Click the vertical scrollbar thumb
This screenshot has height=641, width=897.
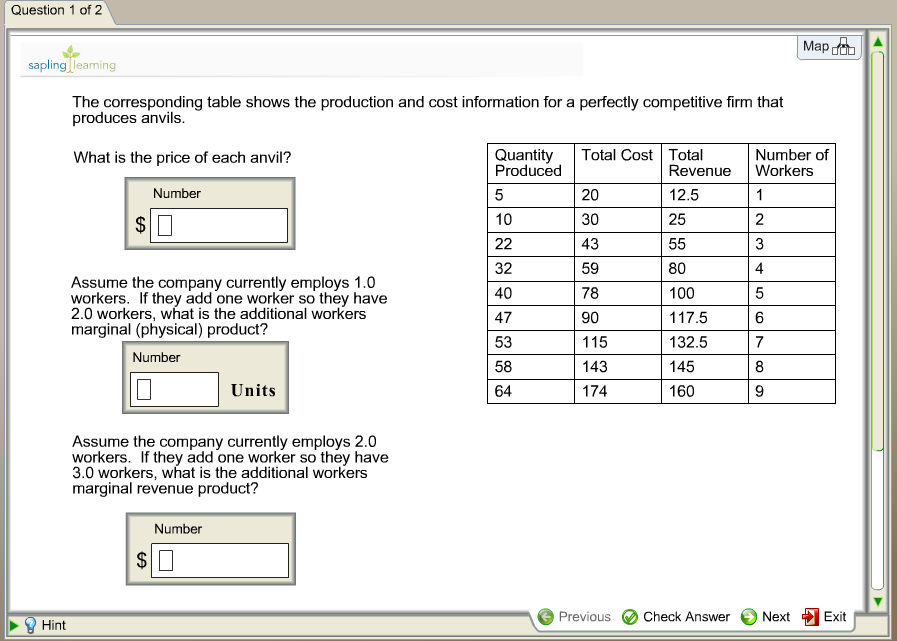click(x=878, y=251)
